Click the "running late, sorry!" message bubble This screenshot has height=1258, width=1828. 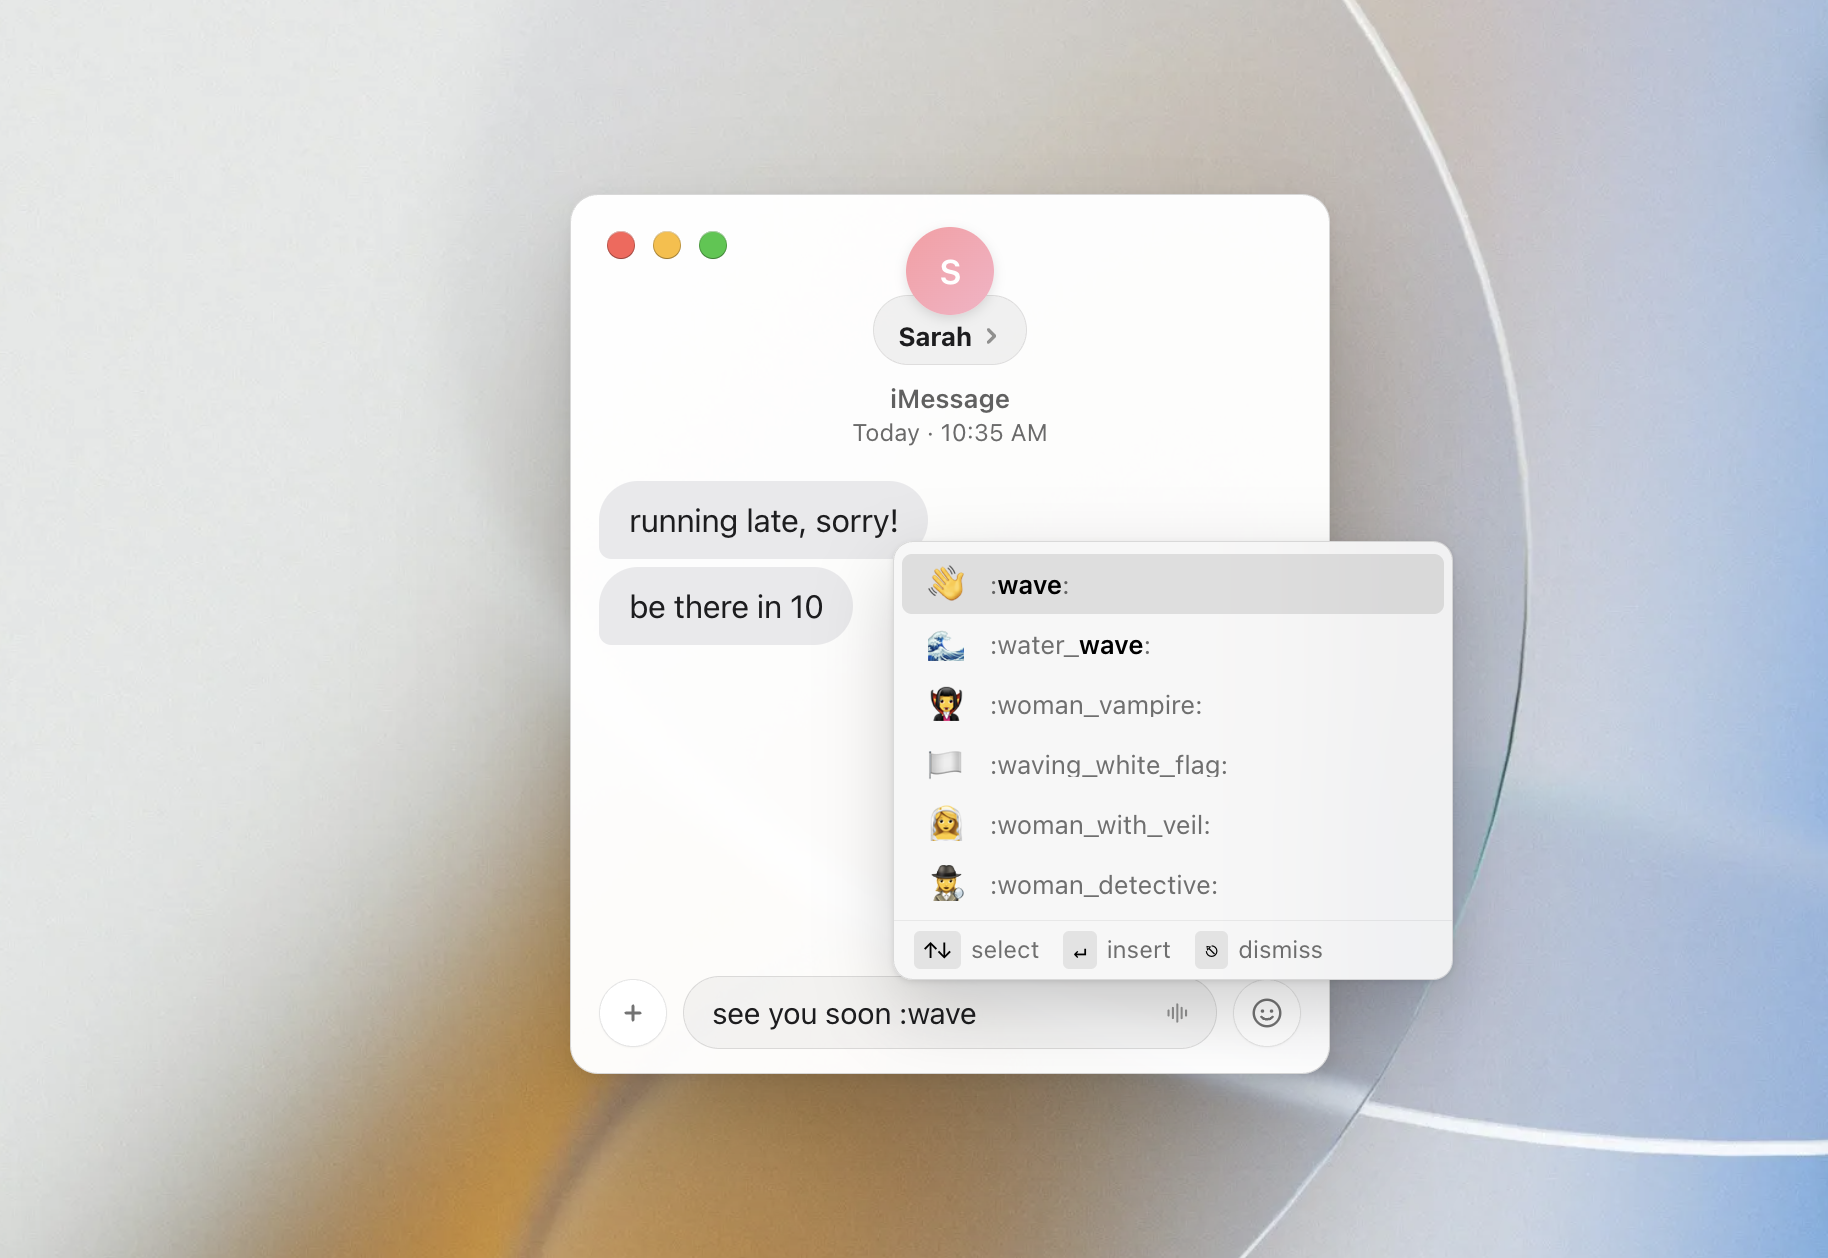click(x=763, y=520)
